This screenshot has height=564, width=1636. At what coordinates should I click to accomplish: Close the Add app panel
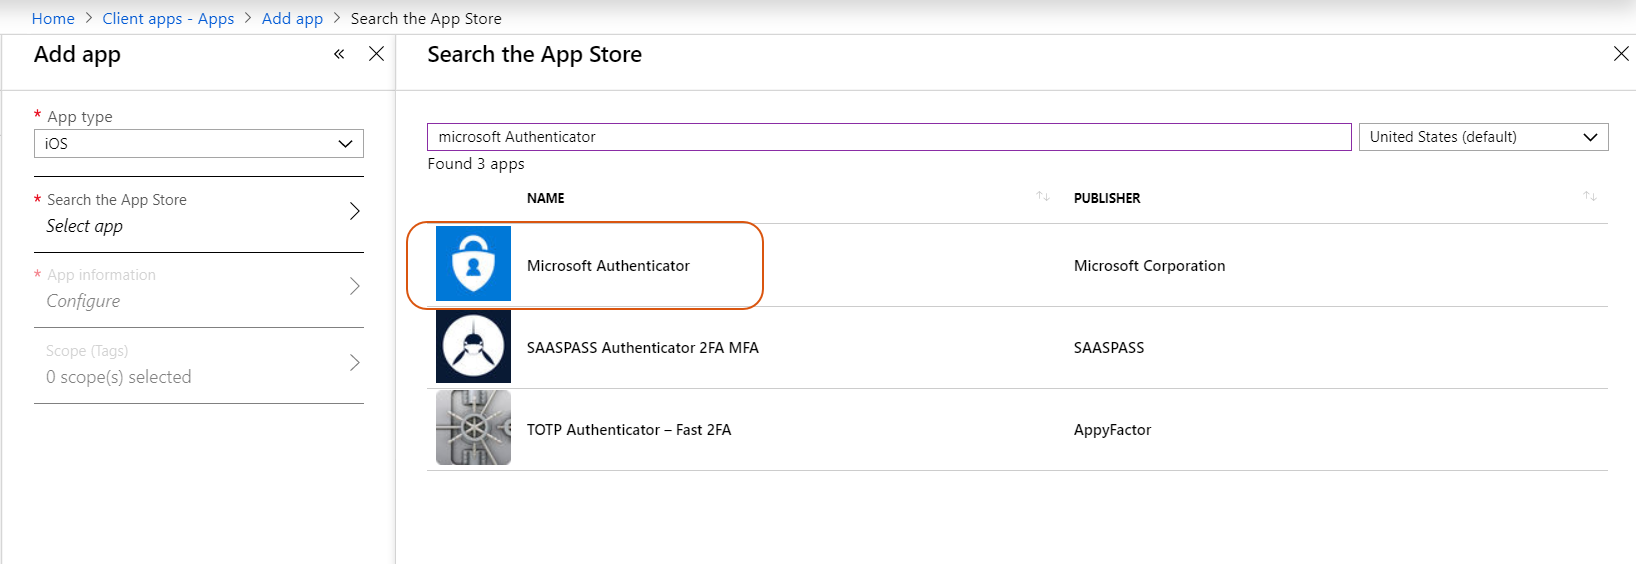376,54
